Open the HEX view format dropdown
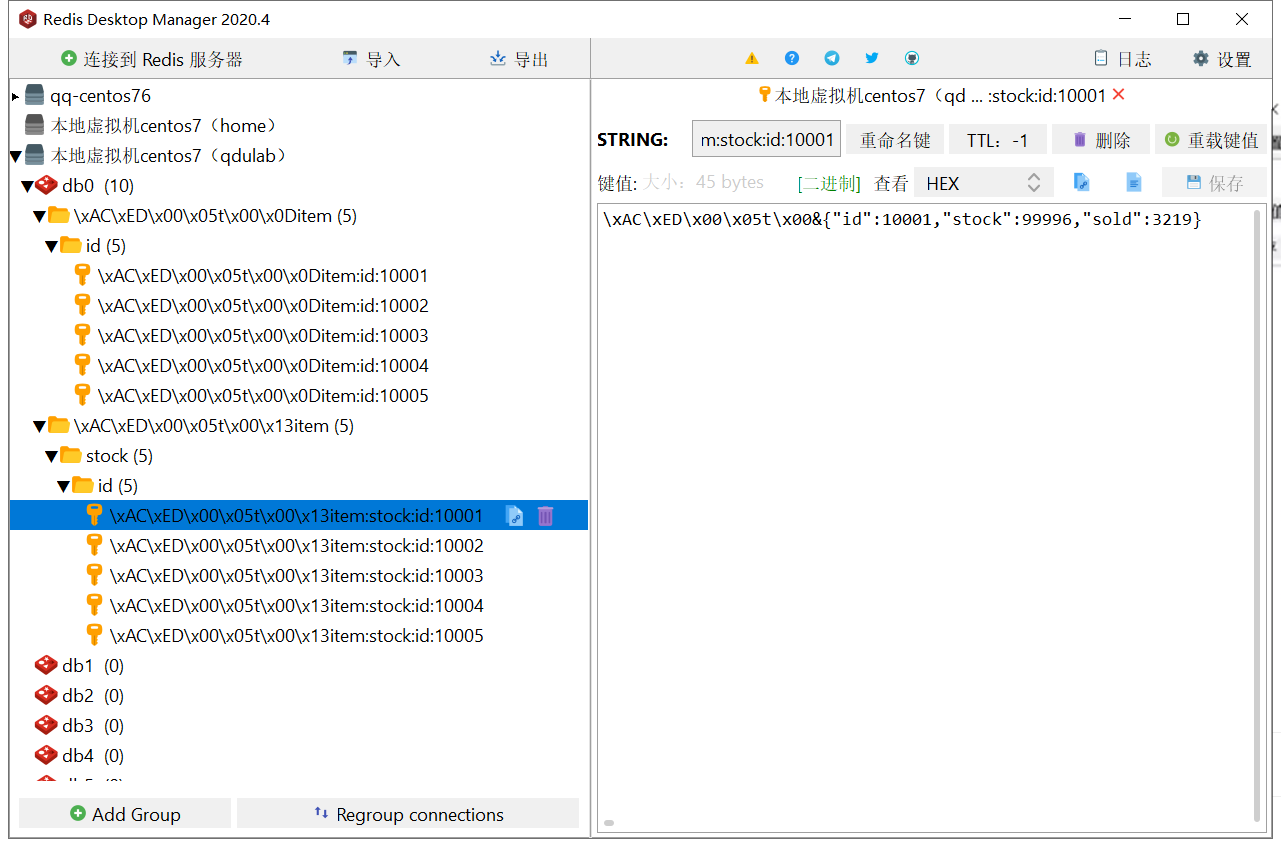The height and width of the screenshot is (847, 1281). coord(984,183)
